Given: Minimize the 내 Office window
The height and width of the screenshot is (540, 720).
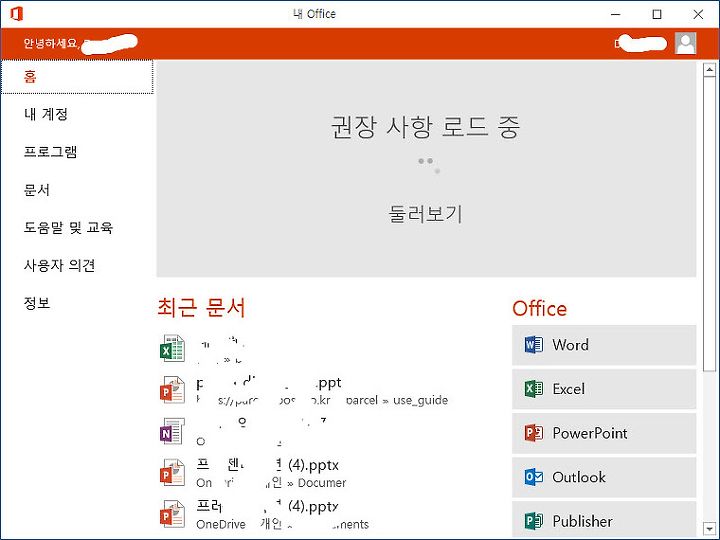Looking at the screenshot, I should (616, 14).
